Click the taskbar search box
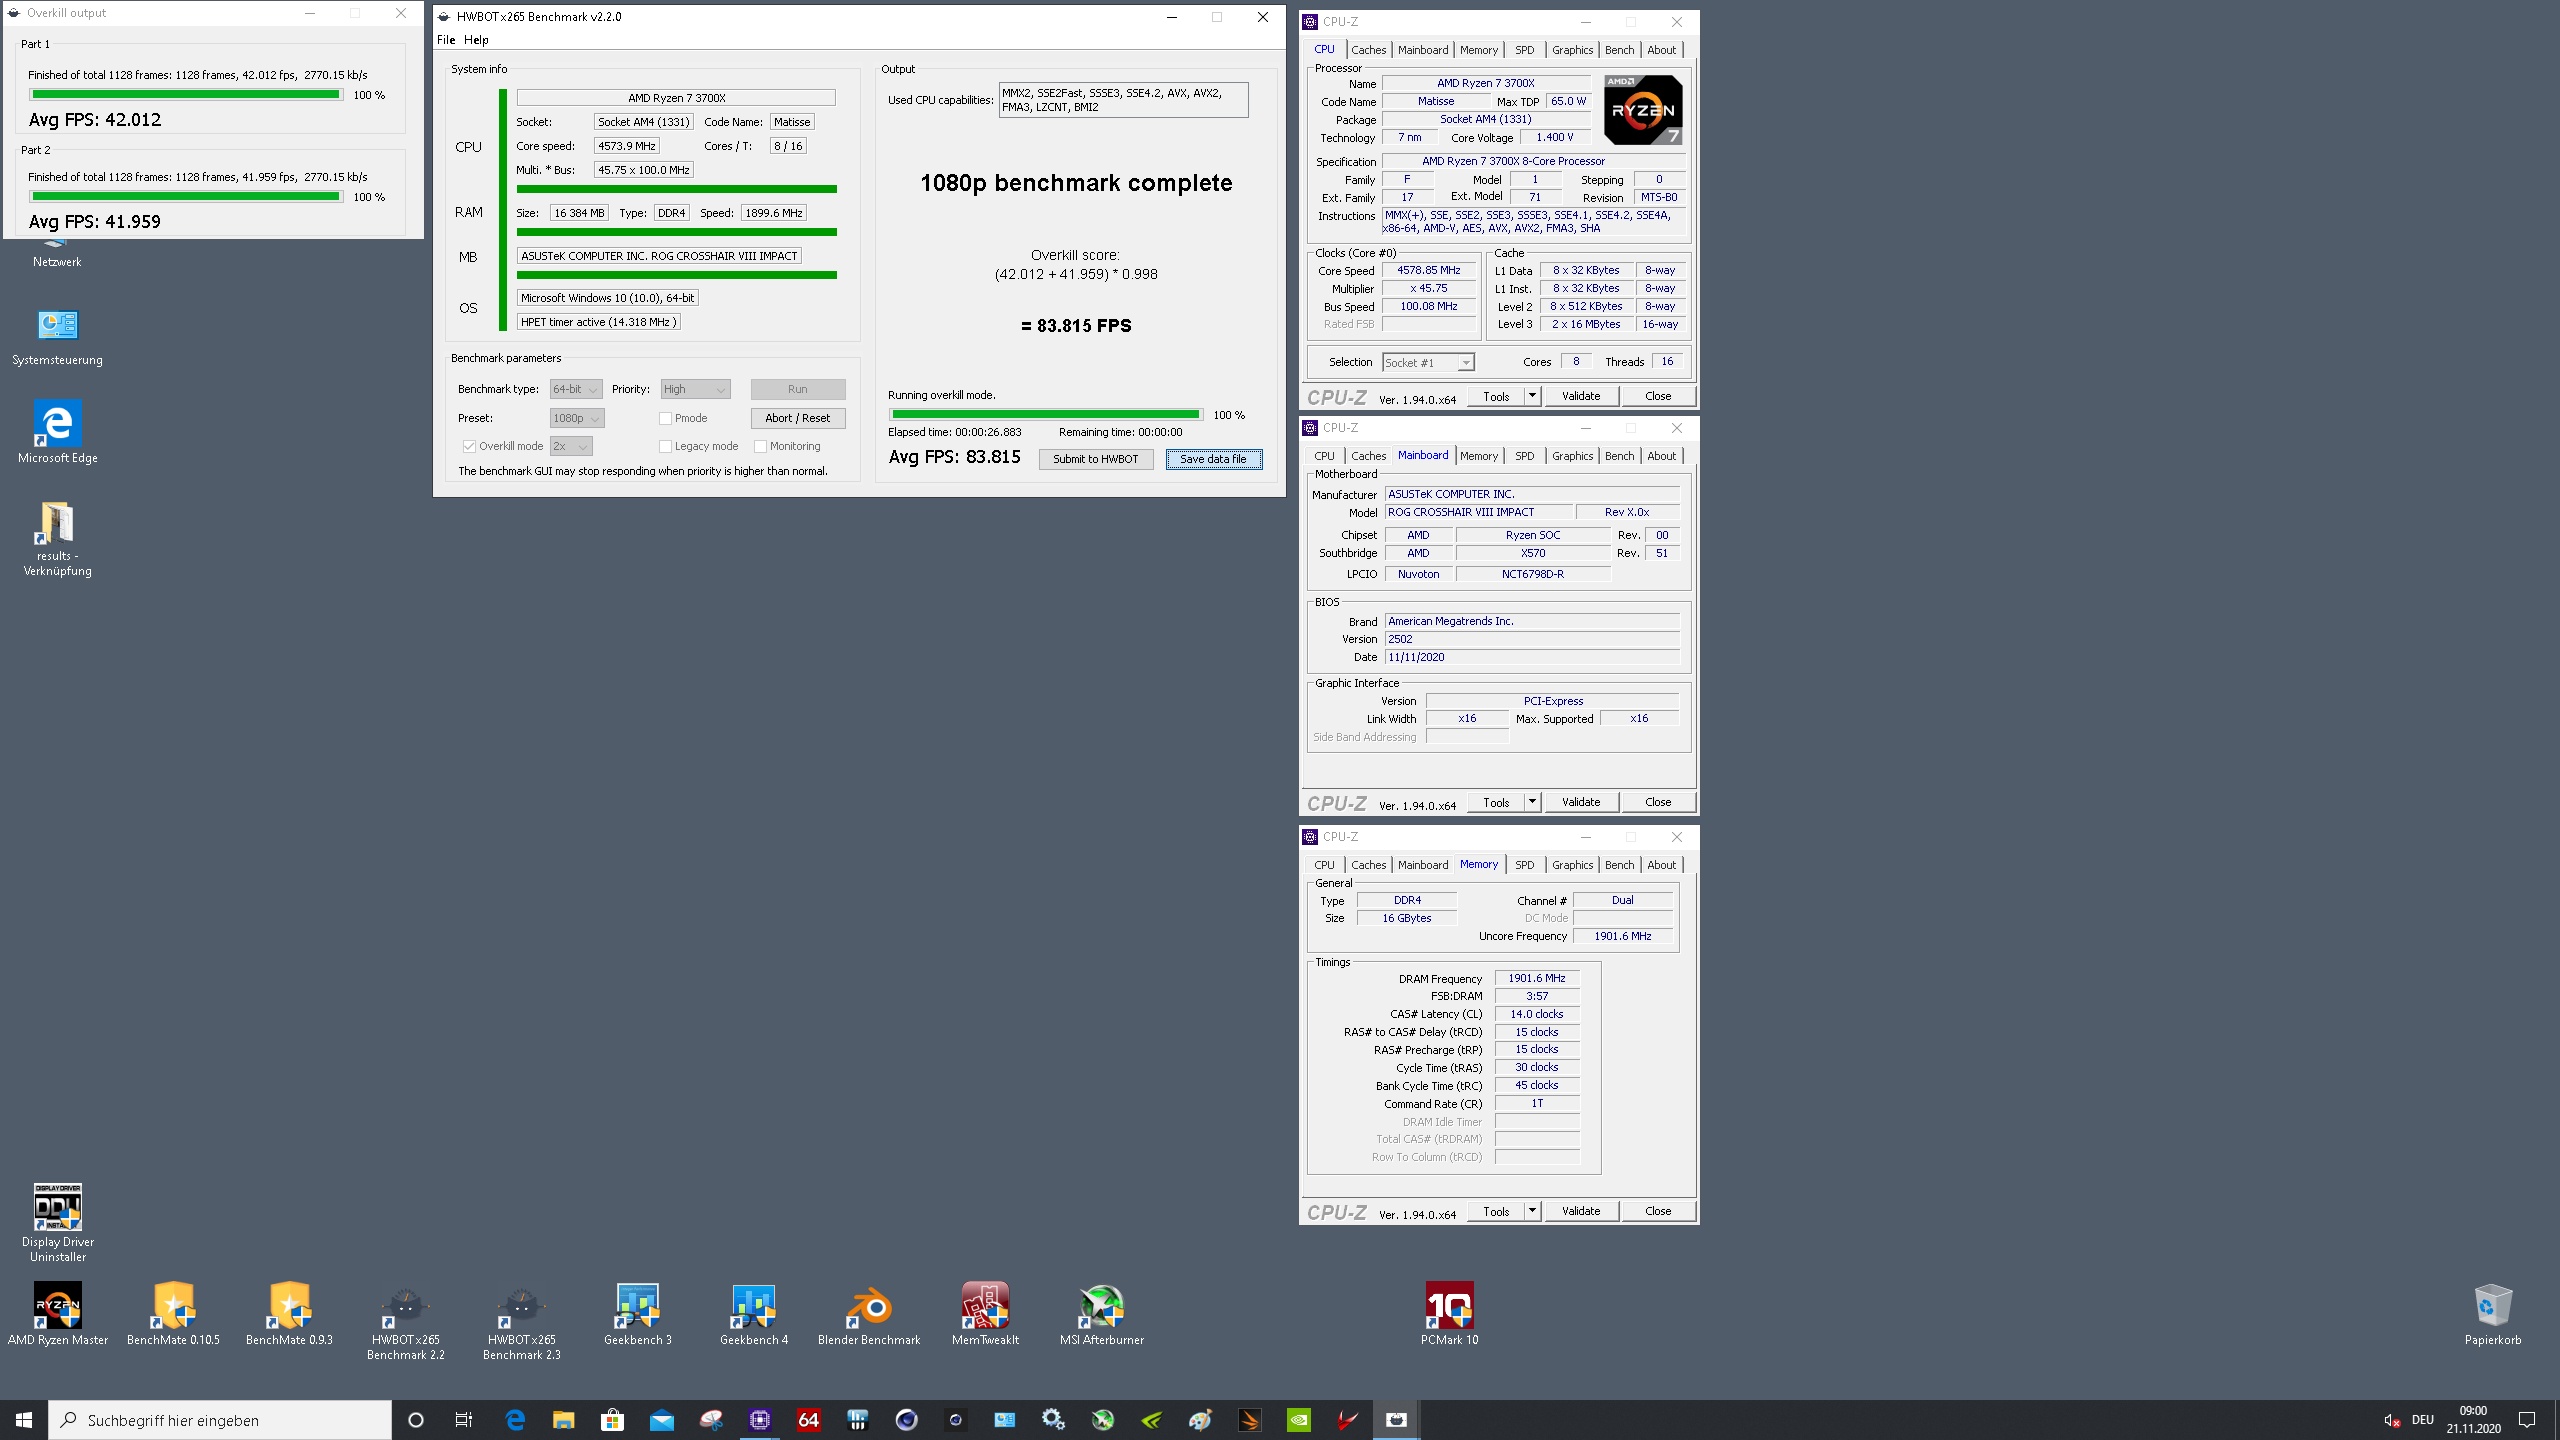The image size is (2560, 1440). pos(220,1420)
